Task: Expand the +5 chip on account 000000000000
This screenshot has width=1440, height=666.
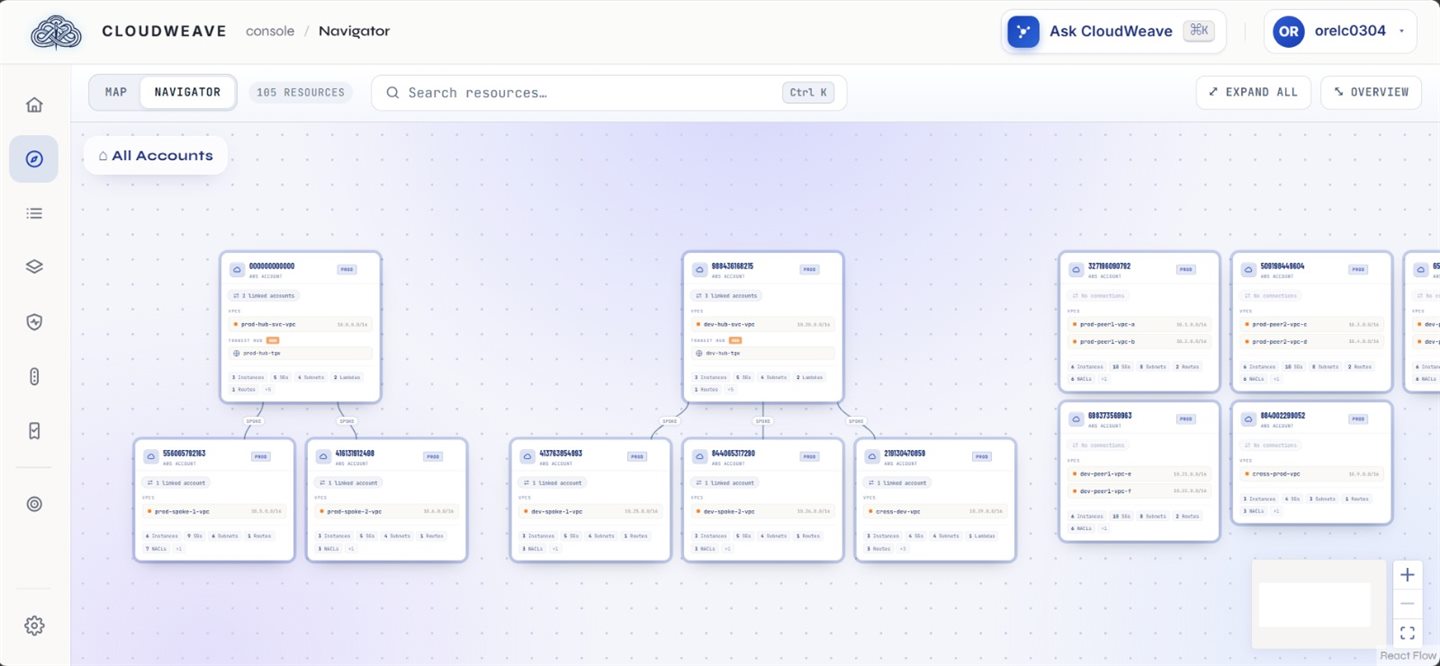Action: (x=268, y=389)
